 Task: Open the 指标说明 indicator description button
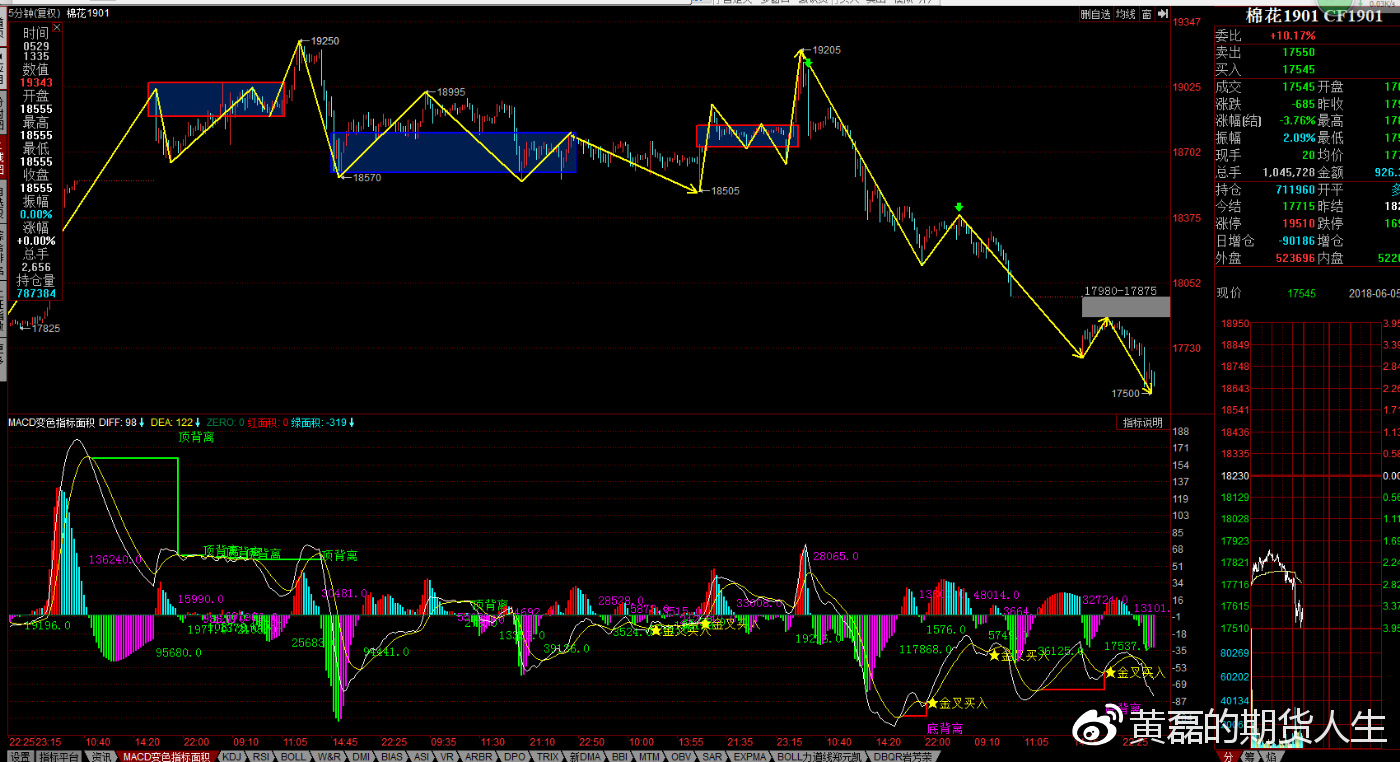[1142, 423]
